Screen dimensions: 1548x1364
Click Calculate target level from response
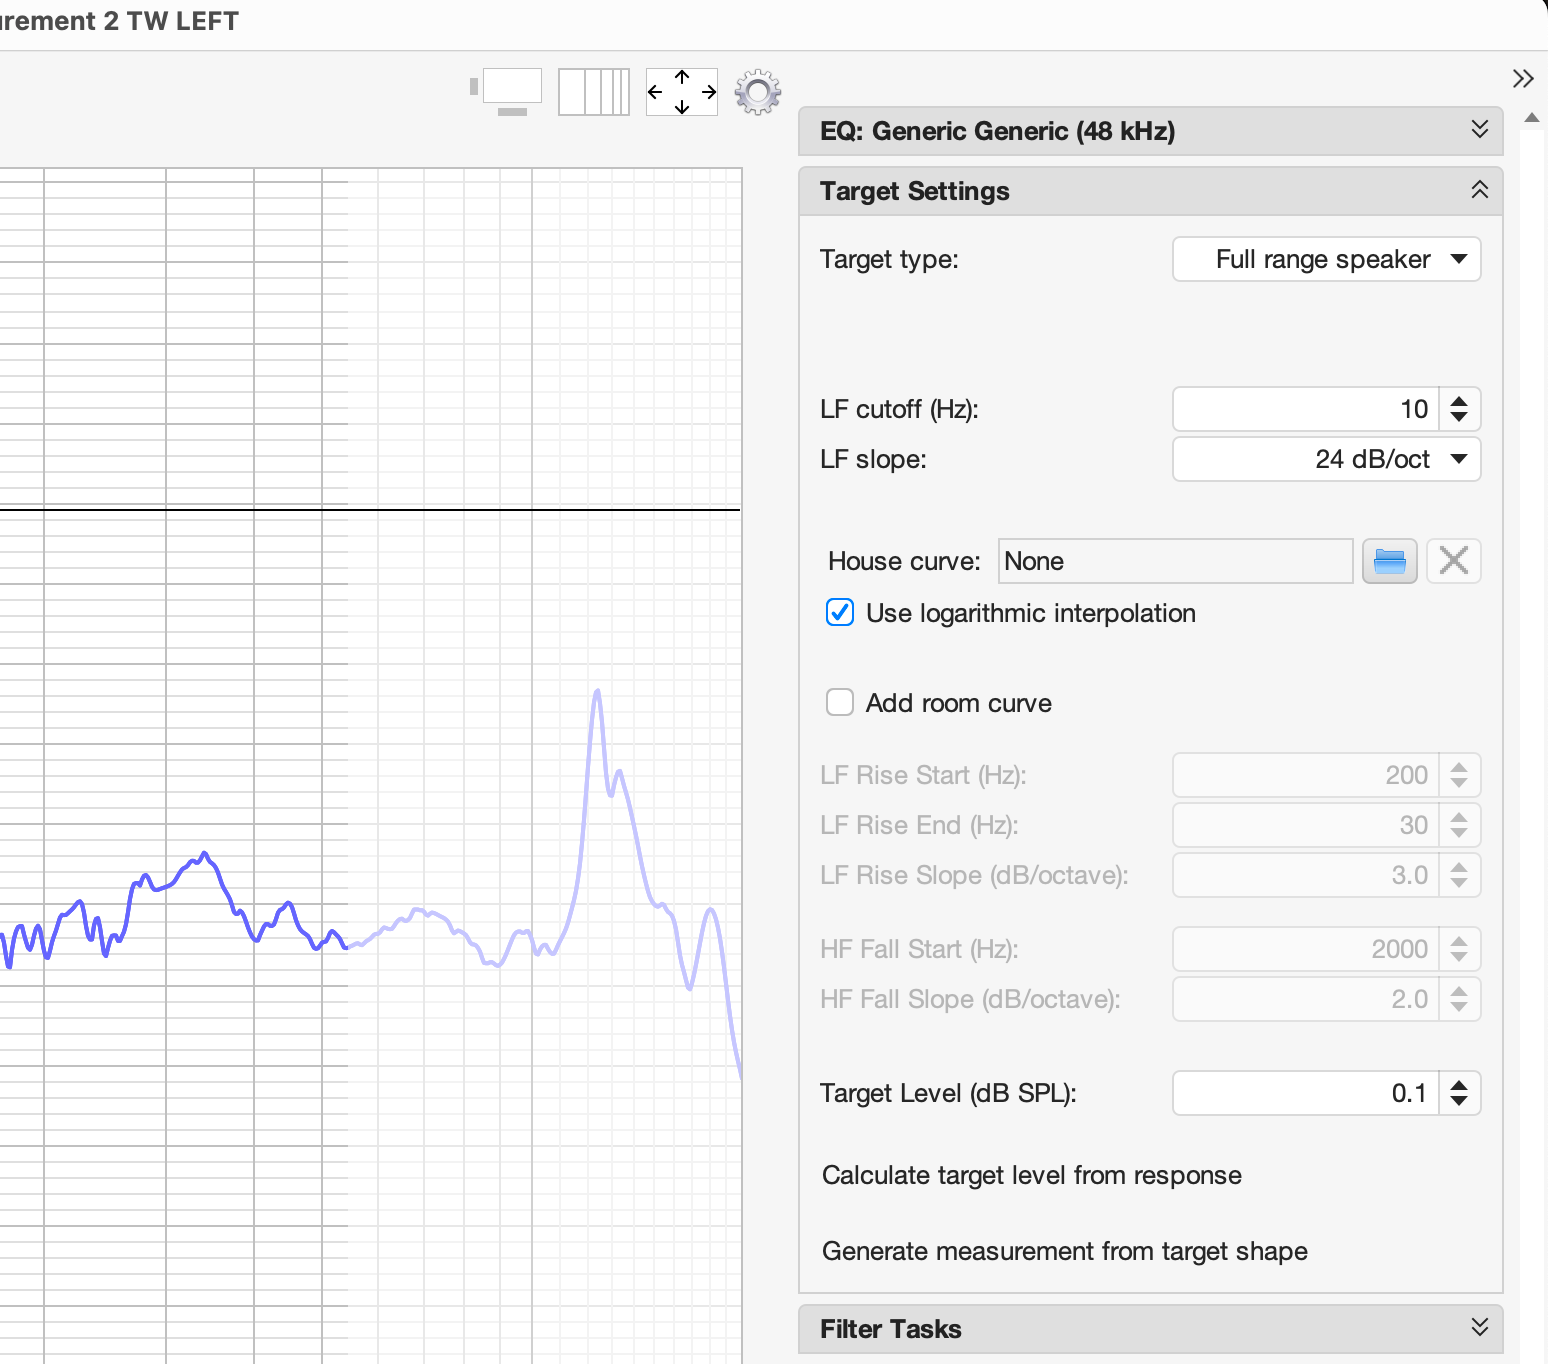[1031, 1175]
